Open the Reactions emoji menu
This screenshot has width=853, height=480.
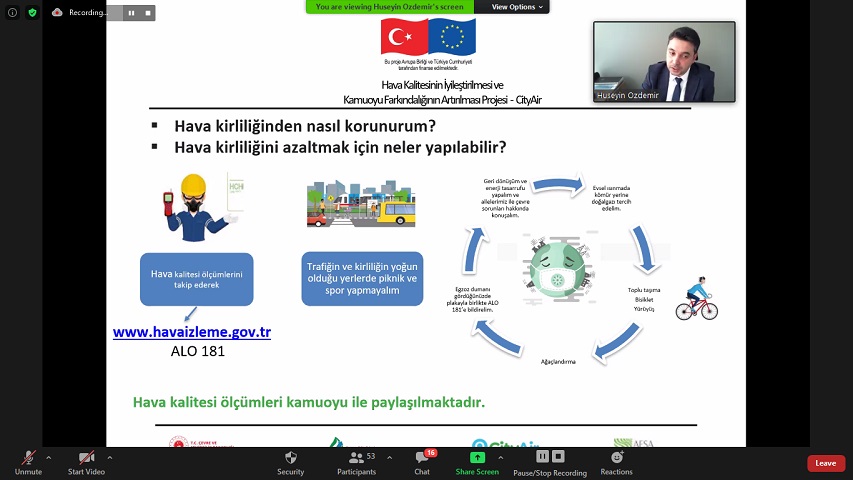click(616, 463)
